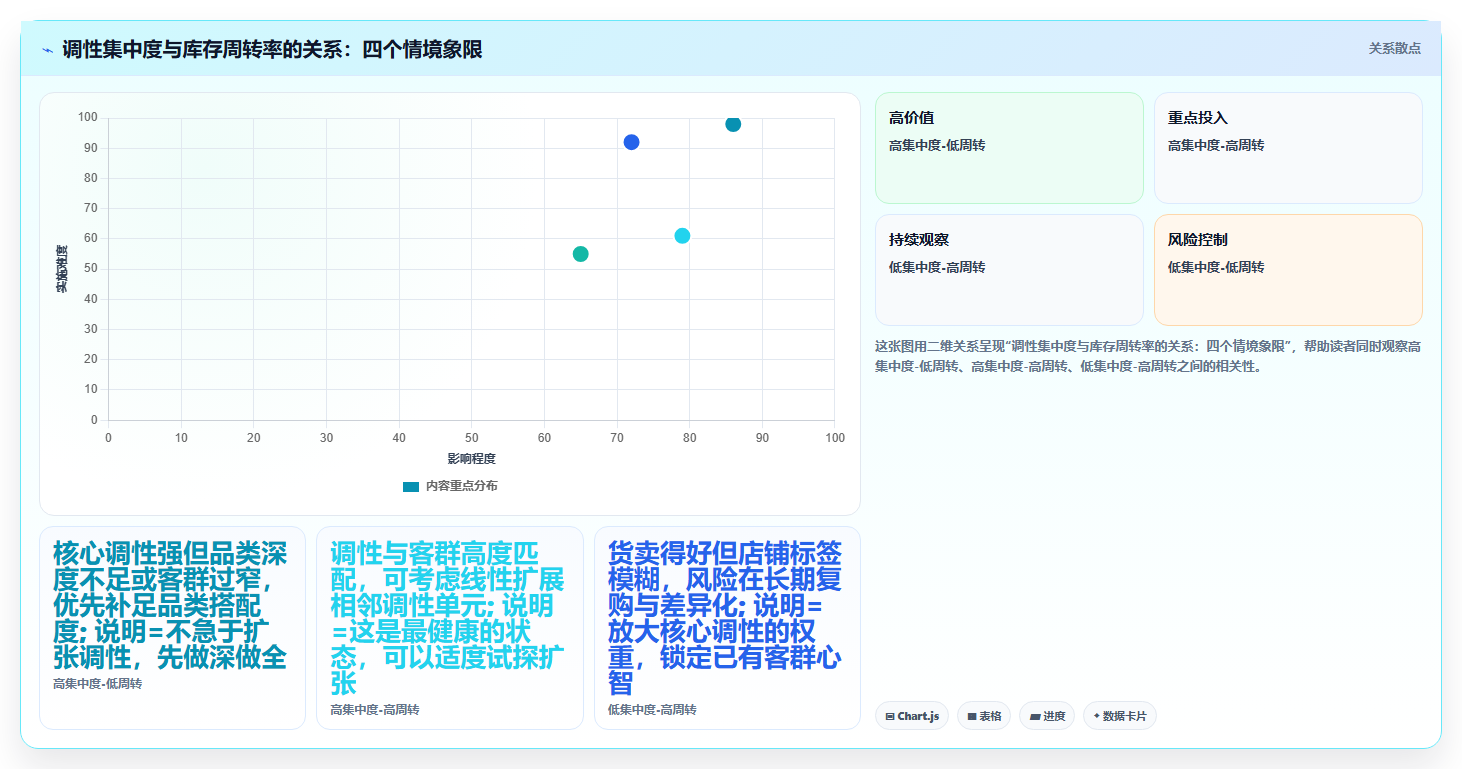Click 低集中度-高周转 under 持续观察 card
Image resolution: width=1462 pixels, height=769 pixels.
coord(937,267)
